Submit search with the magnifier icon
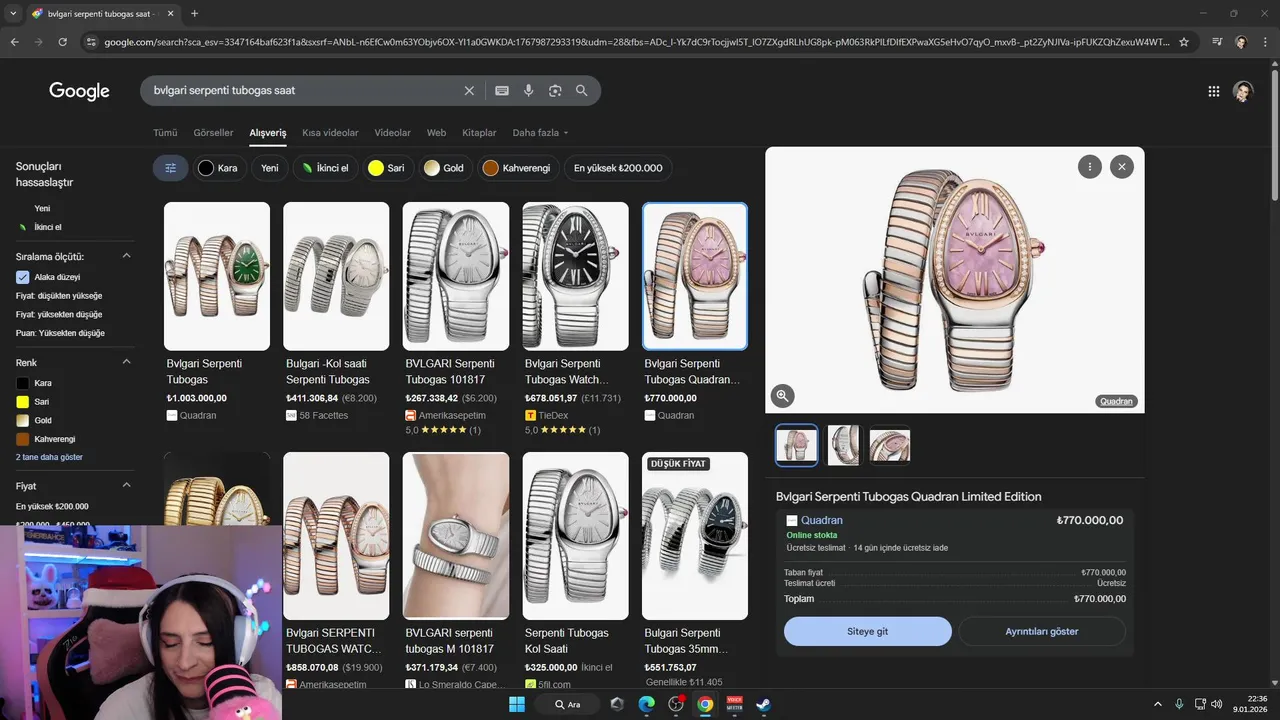This screenshot has width=1280, height=720. point(581,90)
